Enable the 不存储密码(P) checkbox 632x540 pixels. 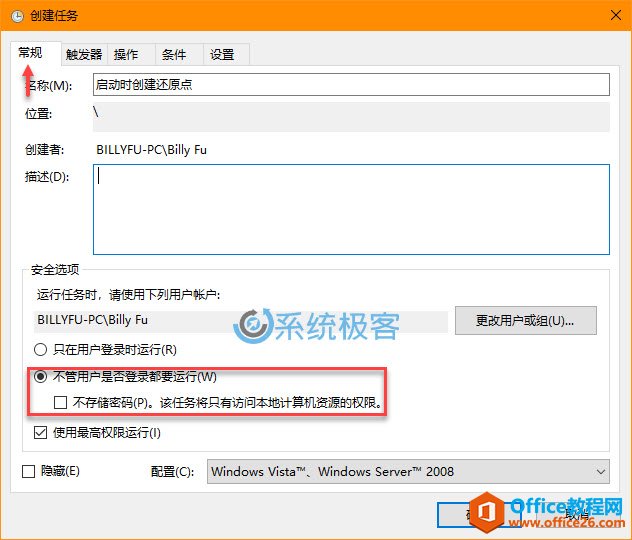[x=60, y=402]
